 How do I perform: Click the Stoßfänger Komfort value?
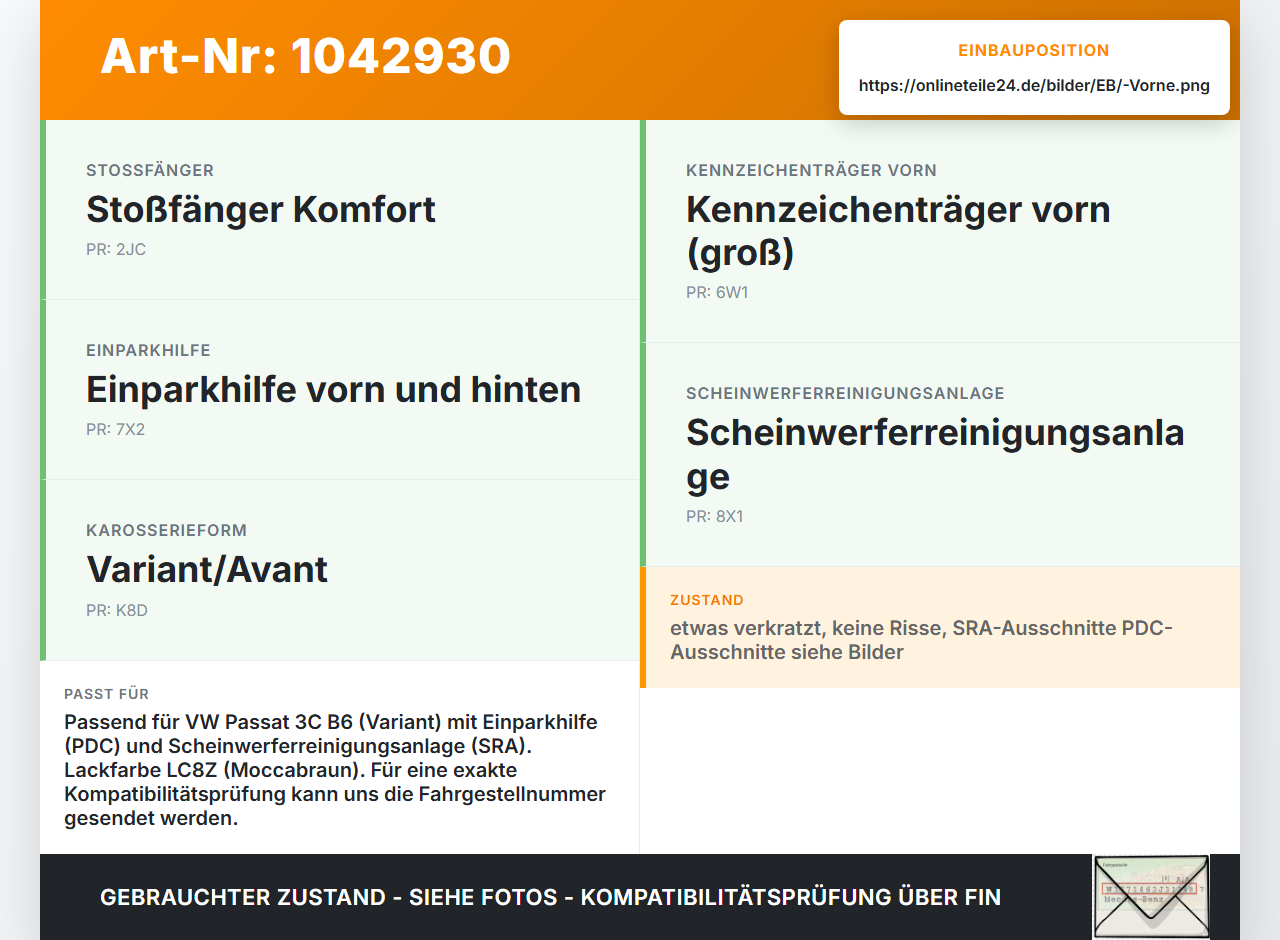pos(261,209)
